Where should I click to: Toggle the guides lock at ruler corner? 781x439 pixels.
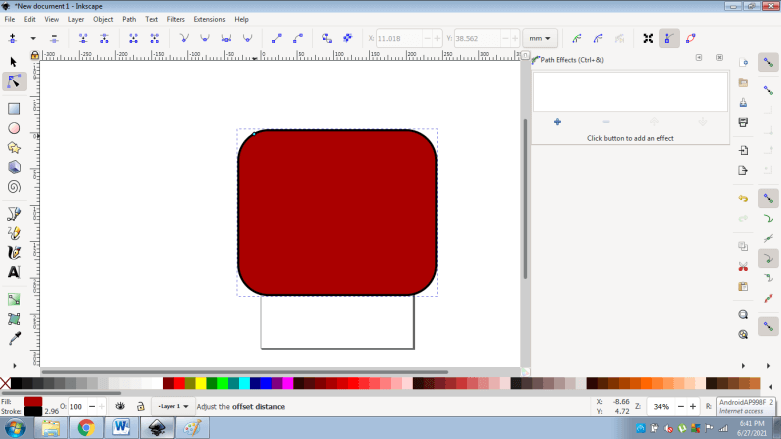35,55
